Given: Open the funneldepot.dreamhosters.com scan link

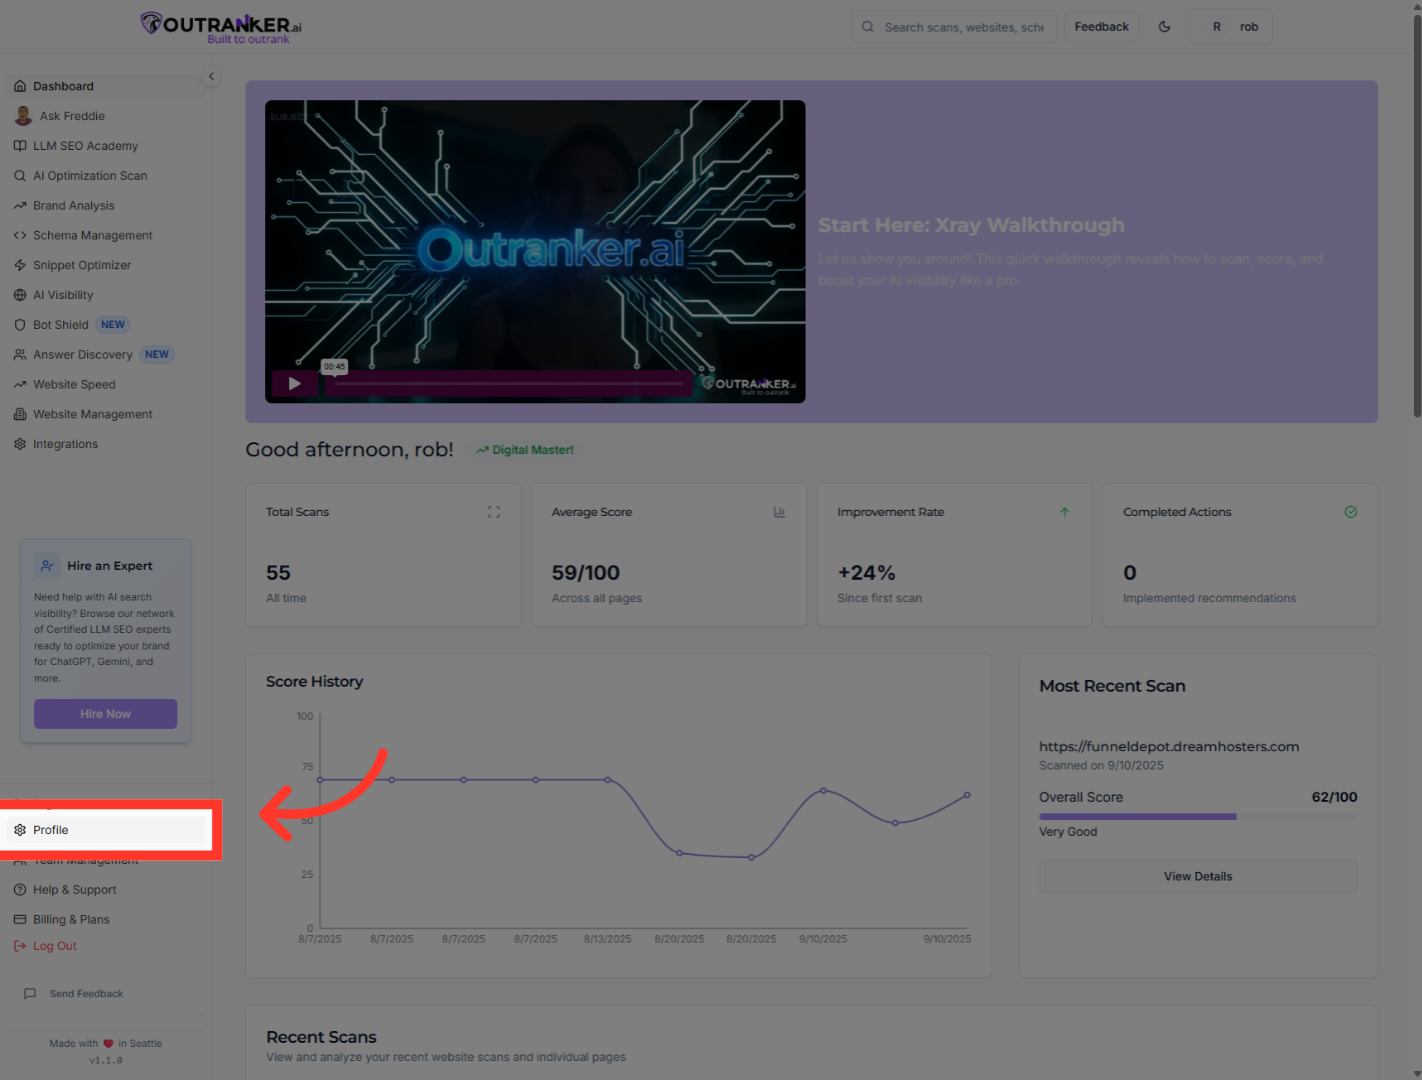Looking at the screenshot, I should [x=1169, y=746].
